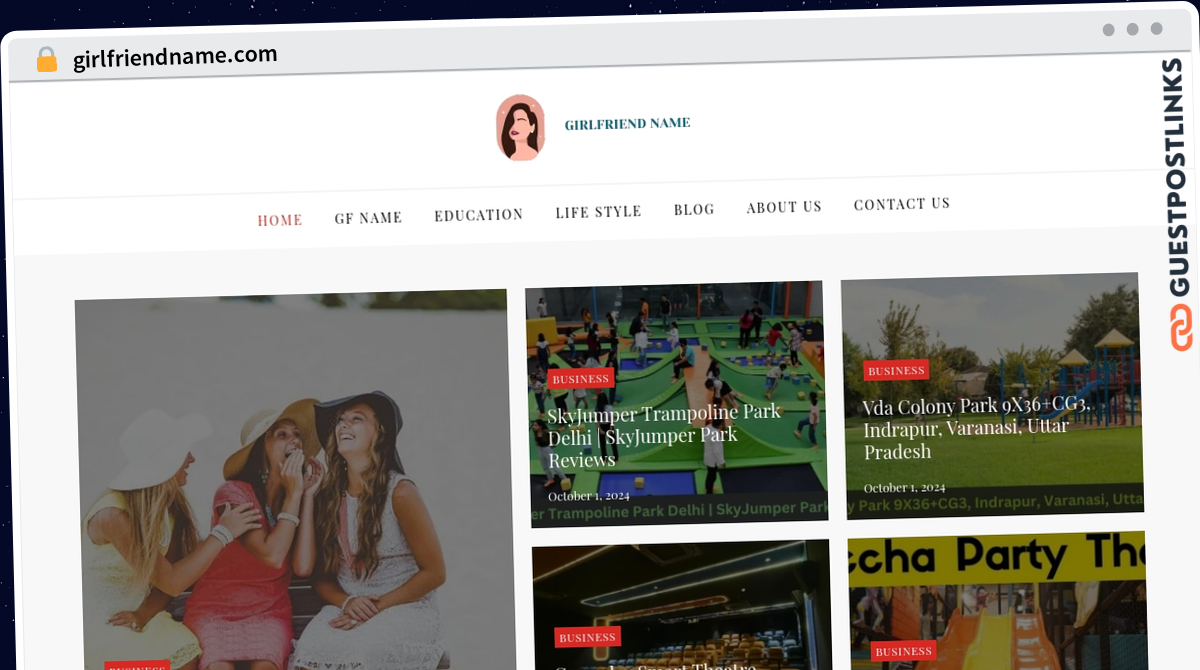Click the Girlfriend Name avatar logo
The height and width of the screenshot is (670, 1200).
pos(521,127)
